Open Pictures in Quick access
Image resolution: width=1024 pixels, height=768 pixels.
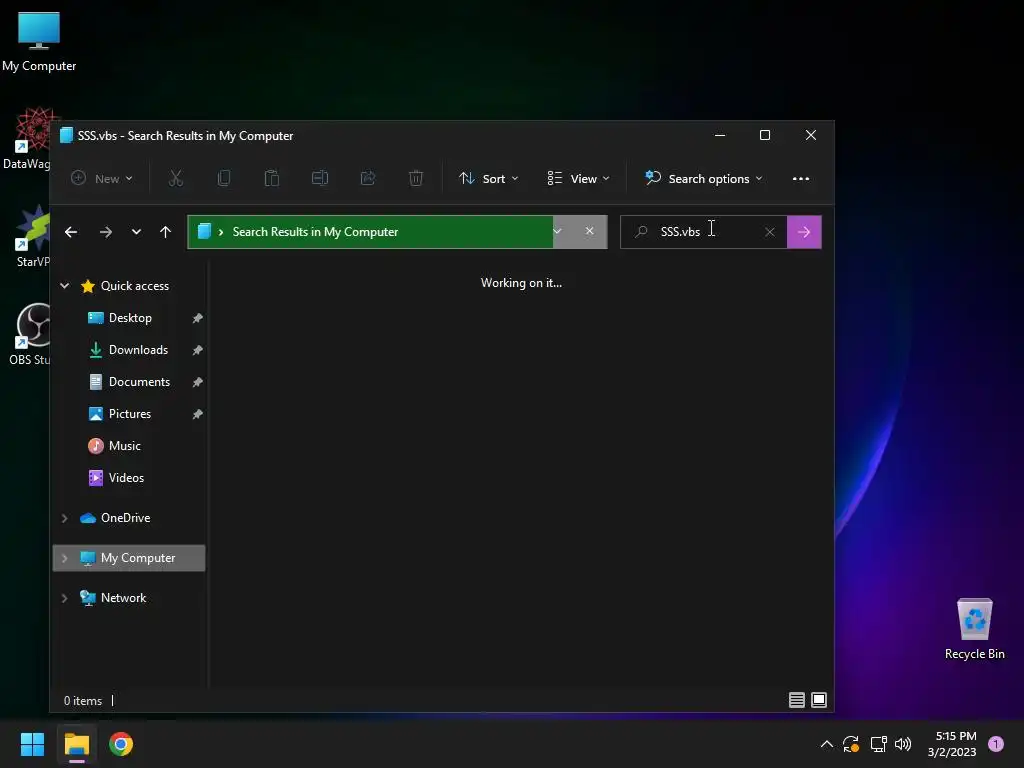click(x=129, y=414)
